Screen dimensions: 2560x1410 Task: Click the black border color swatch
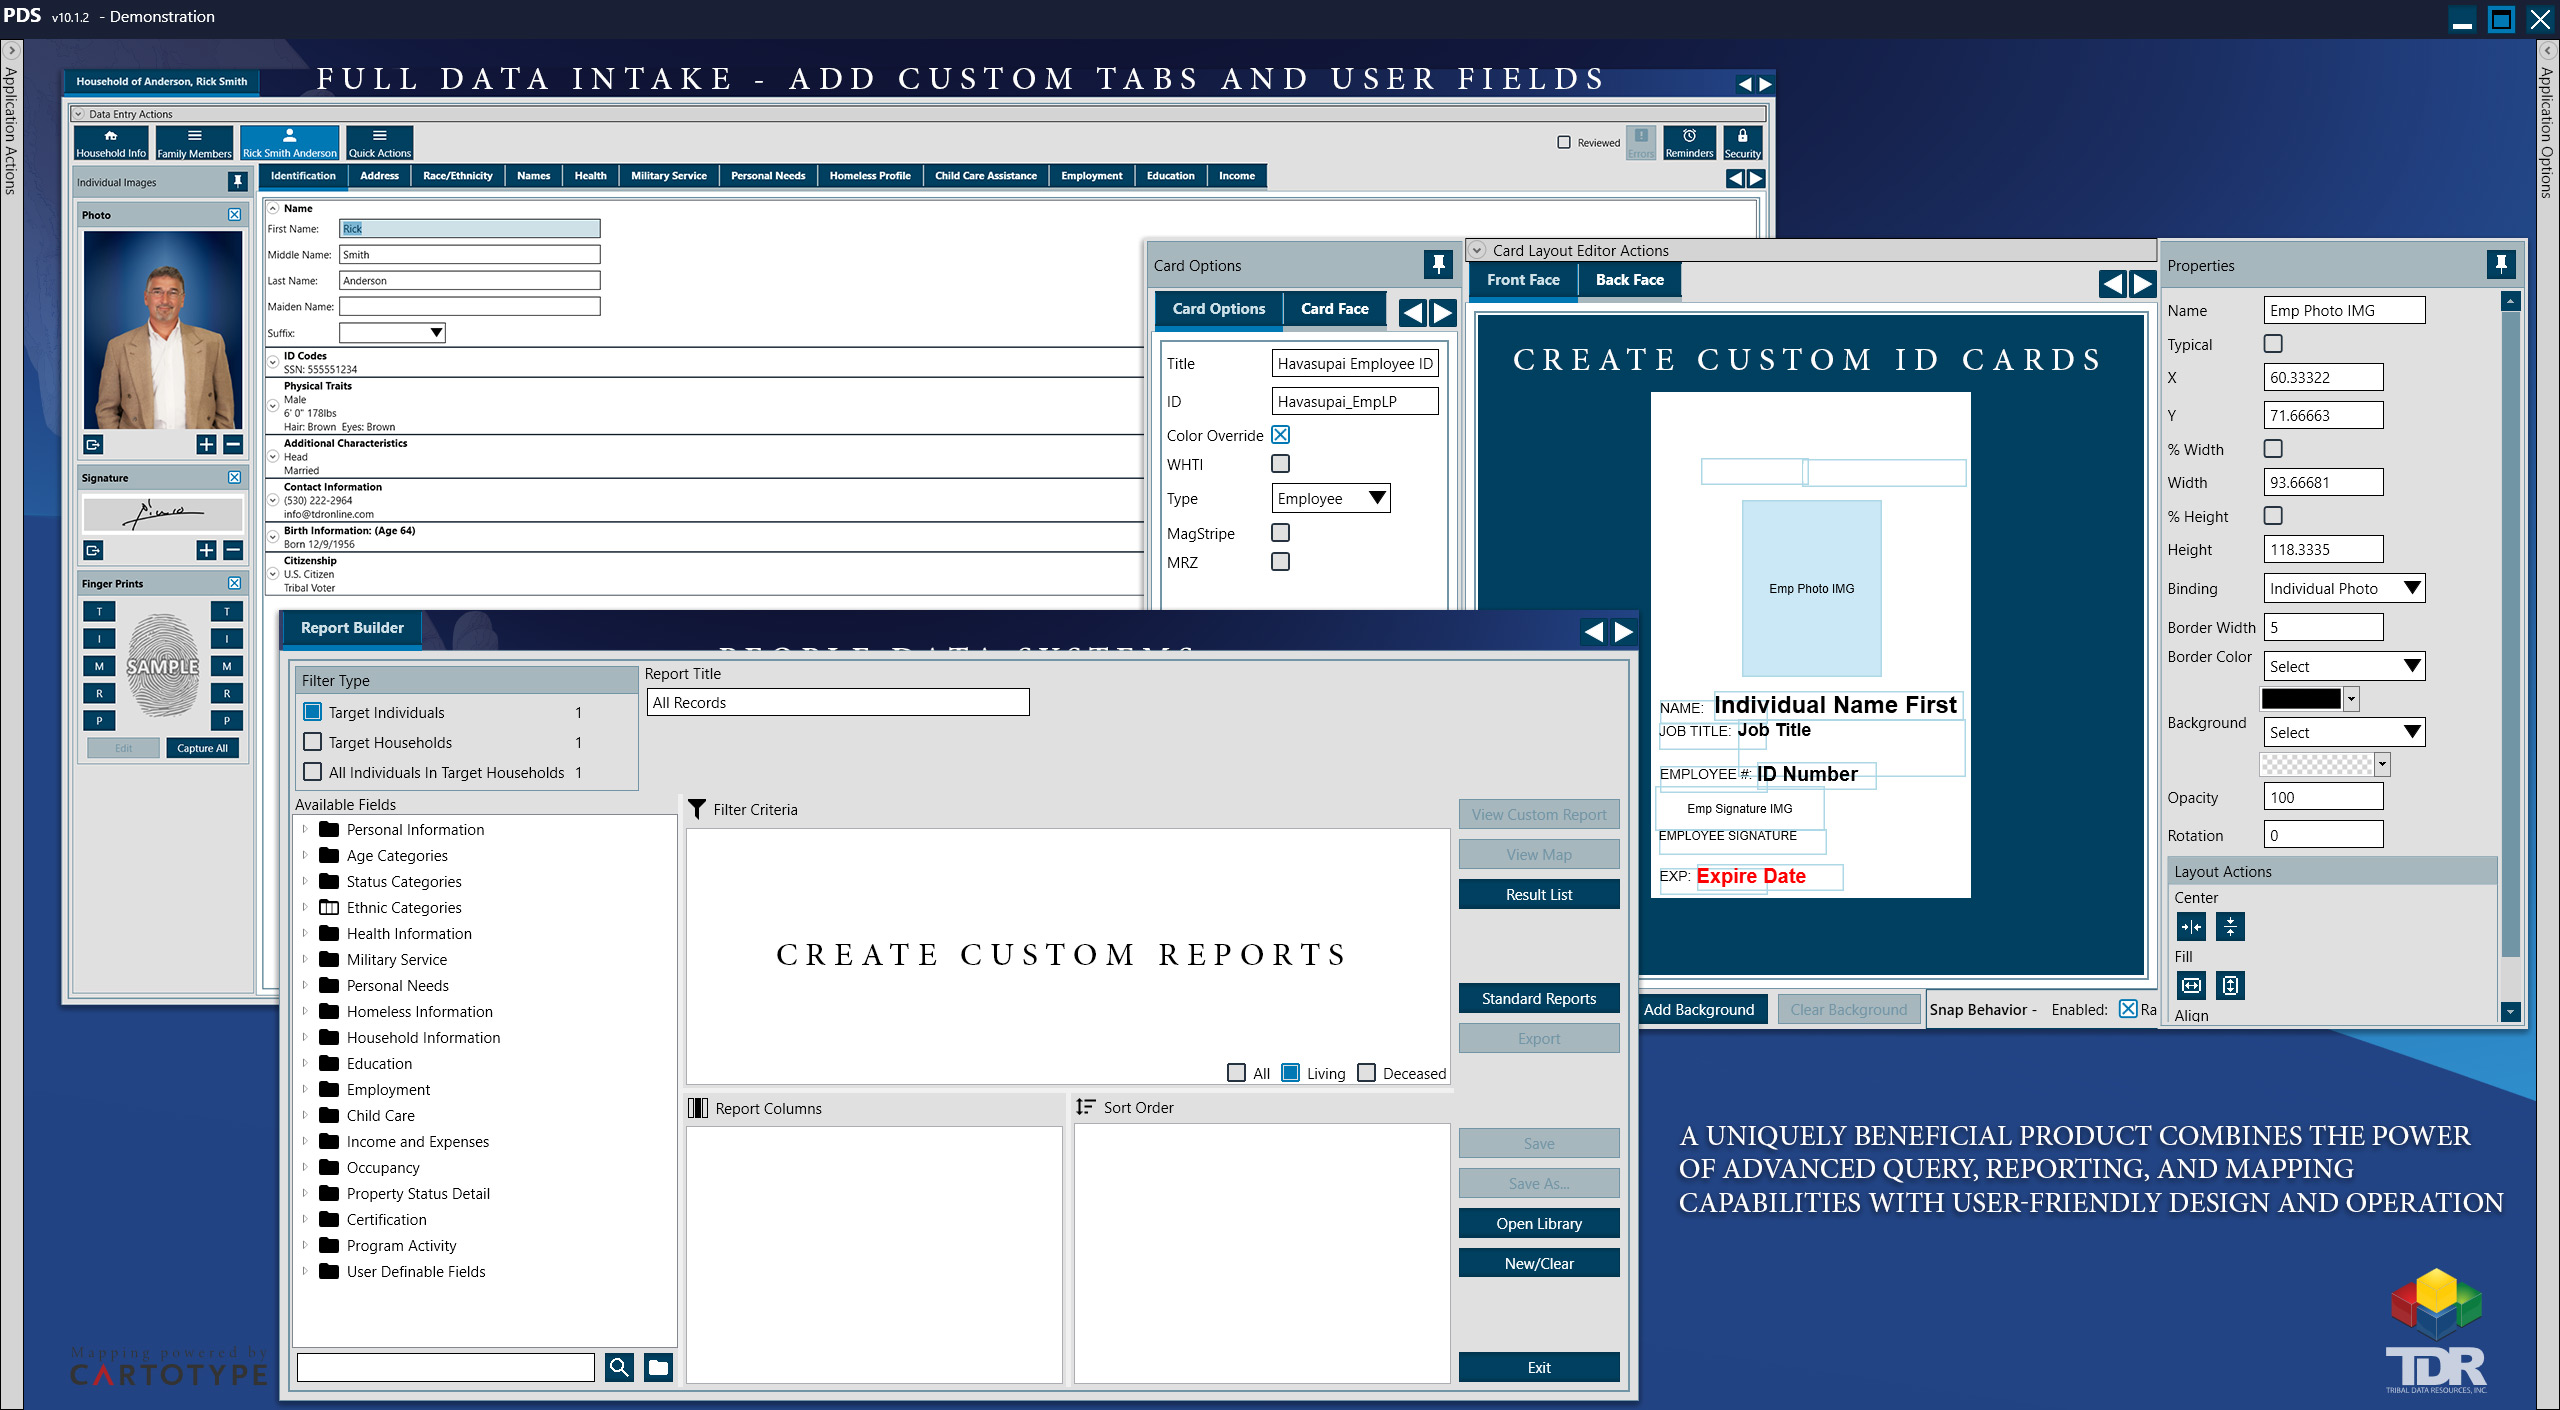coord(2301,699)
